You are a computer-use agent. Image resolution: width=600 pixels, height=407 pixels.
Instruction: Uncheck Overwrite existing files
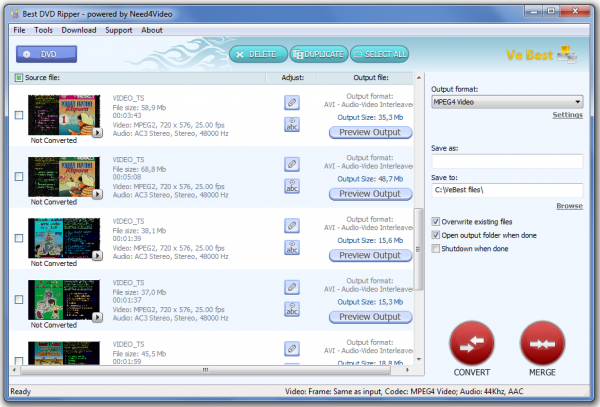pos(435,221)
